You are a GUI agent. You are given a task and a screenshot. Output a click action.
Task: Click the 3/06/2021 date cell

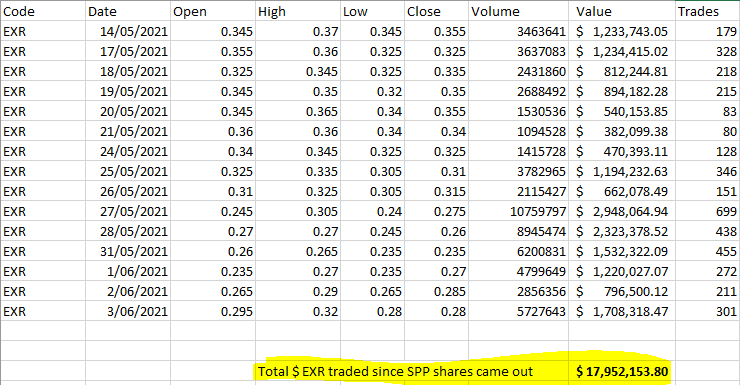pos(128,311)
